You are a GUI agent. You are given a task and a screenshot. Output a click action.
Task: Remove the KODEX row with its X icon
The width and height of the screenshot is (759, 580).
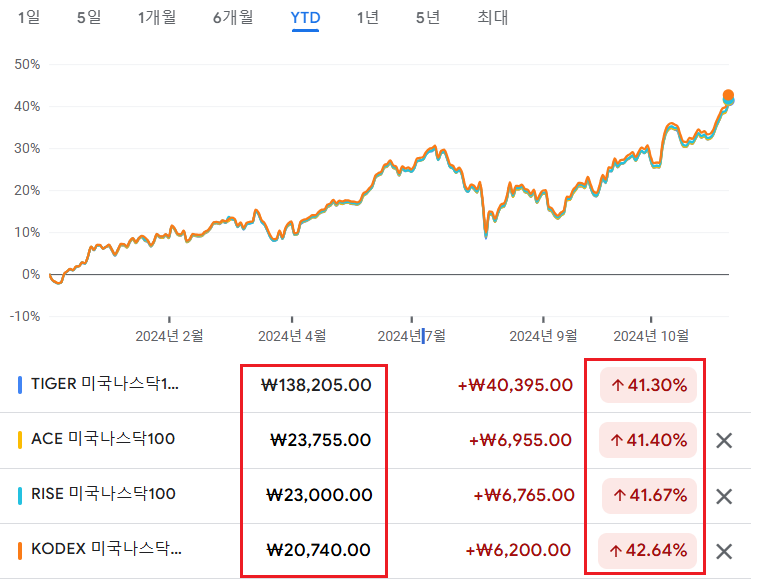724,551
